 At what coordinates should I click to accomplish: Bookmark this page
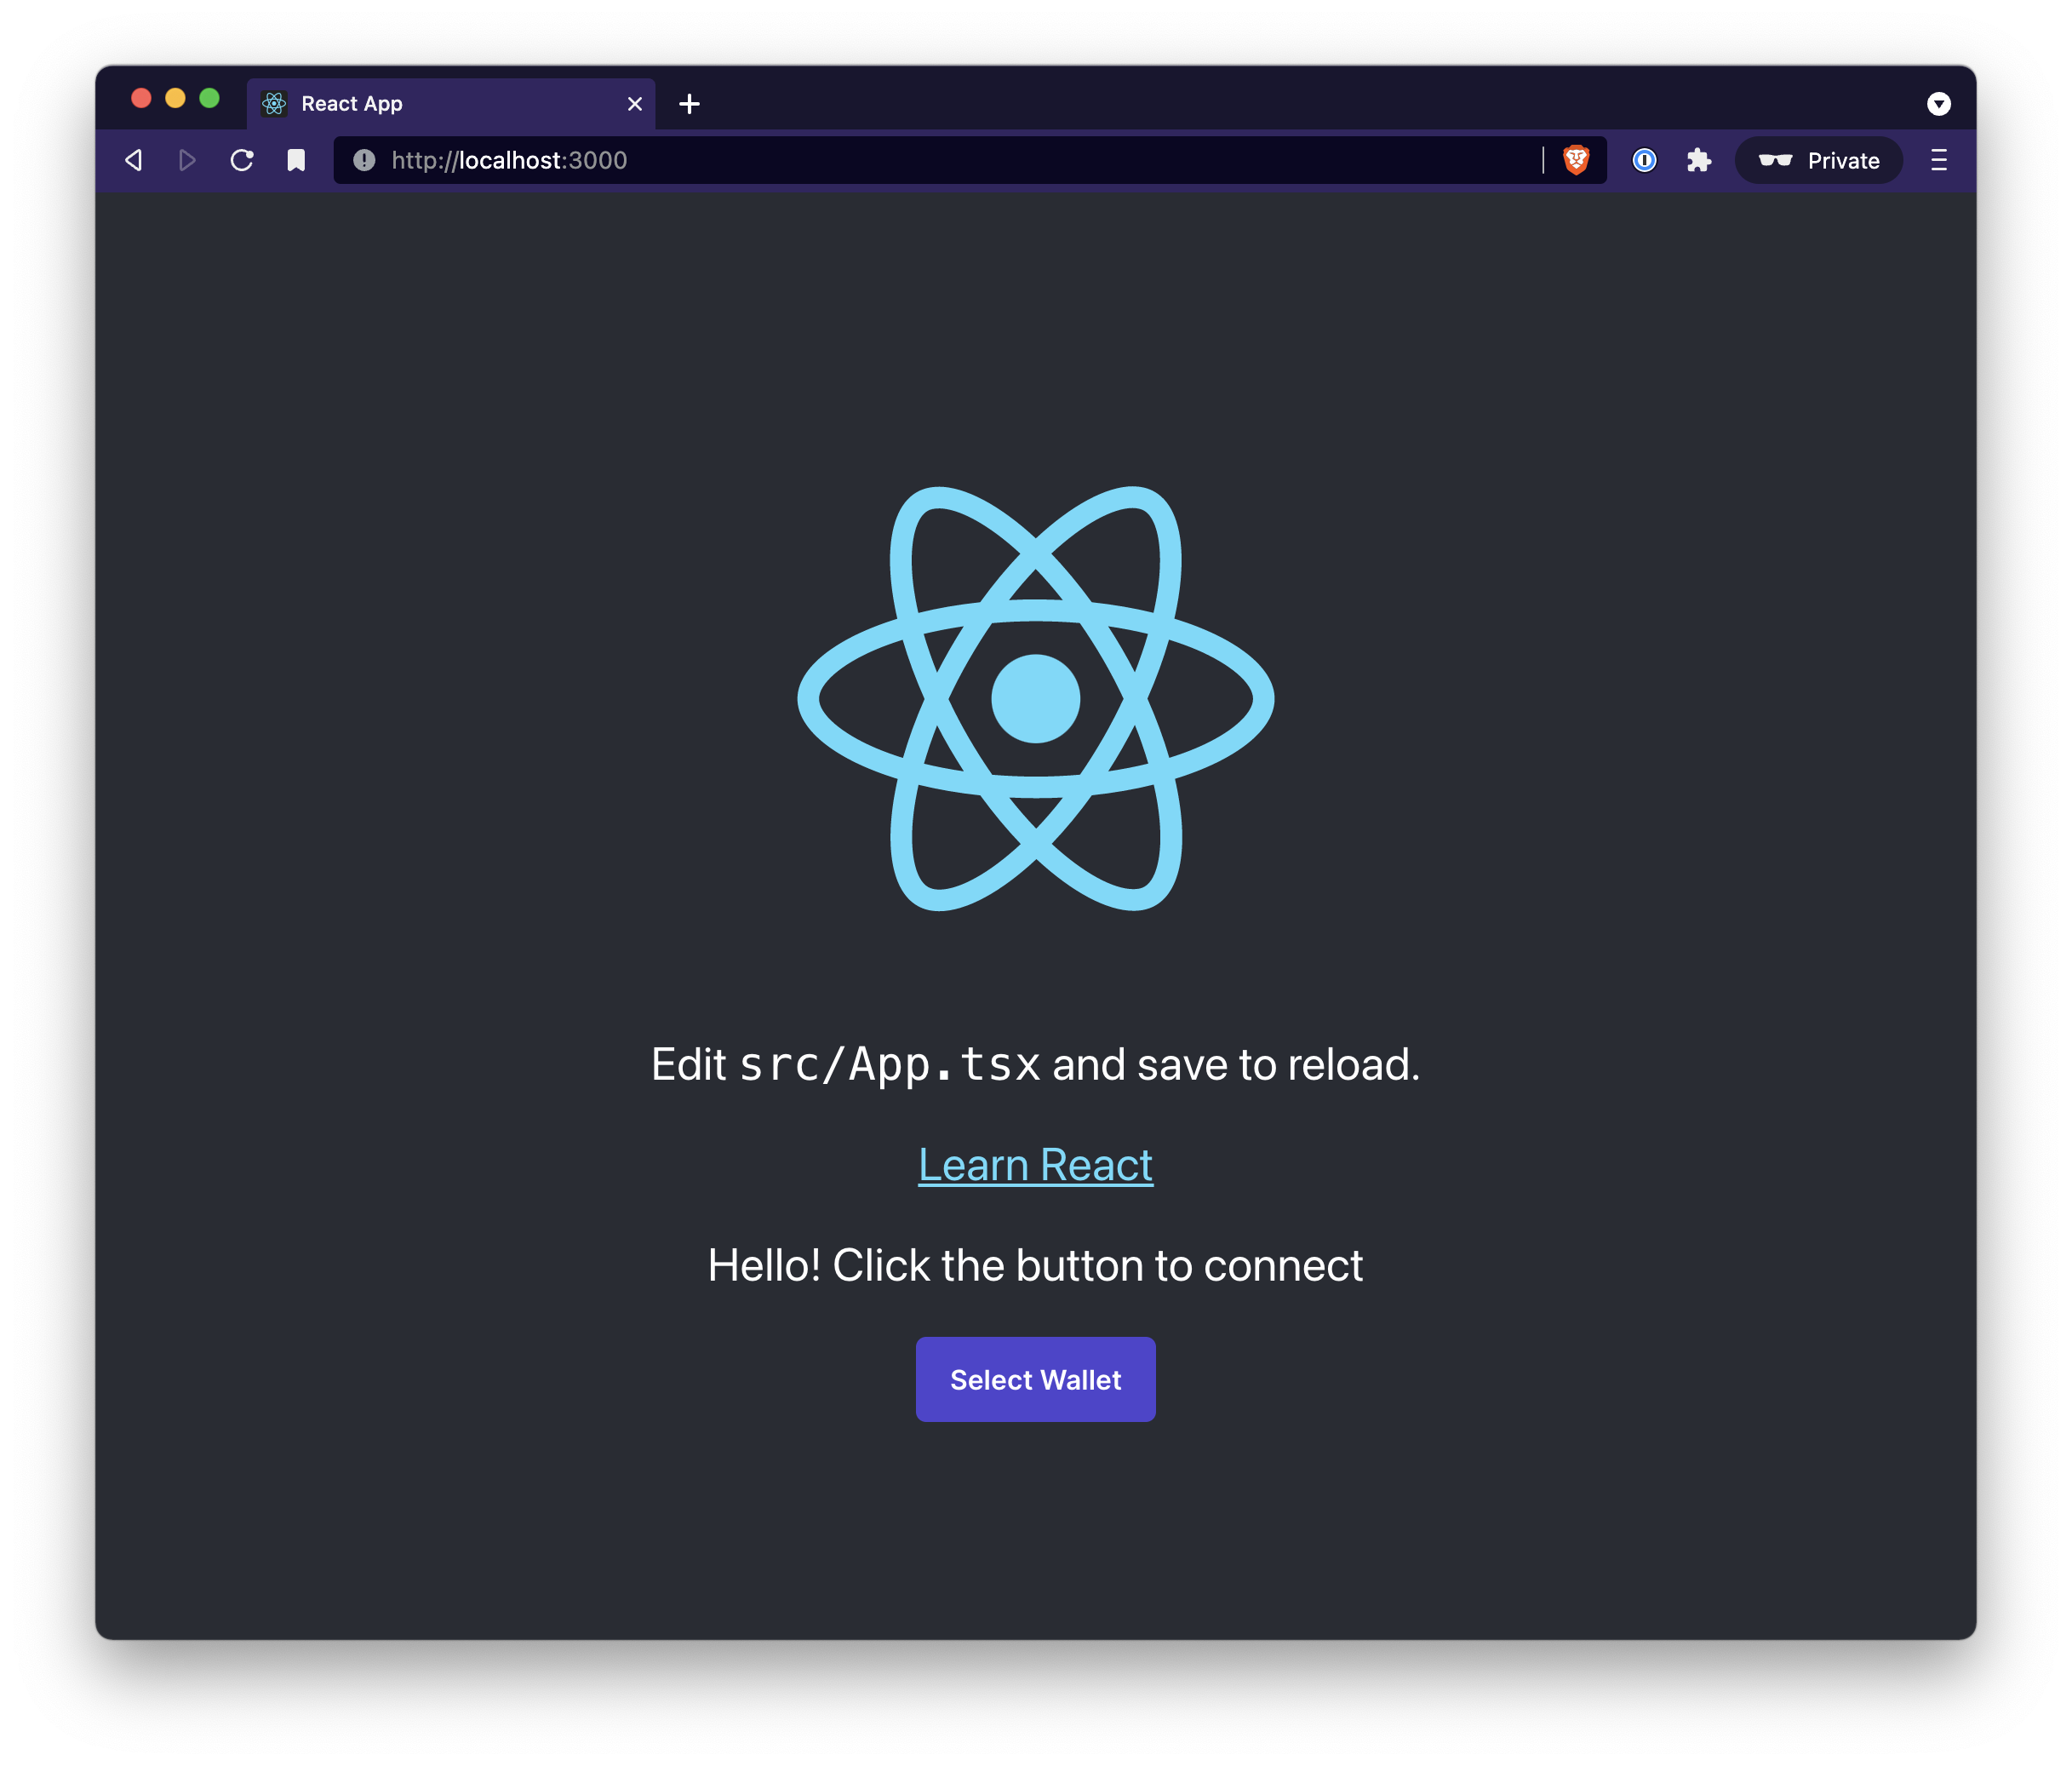tap(296, 160)
